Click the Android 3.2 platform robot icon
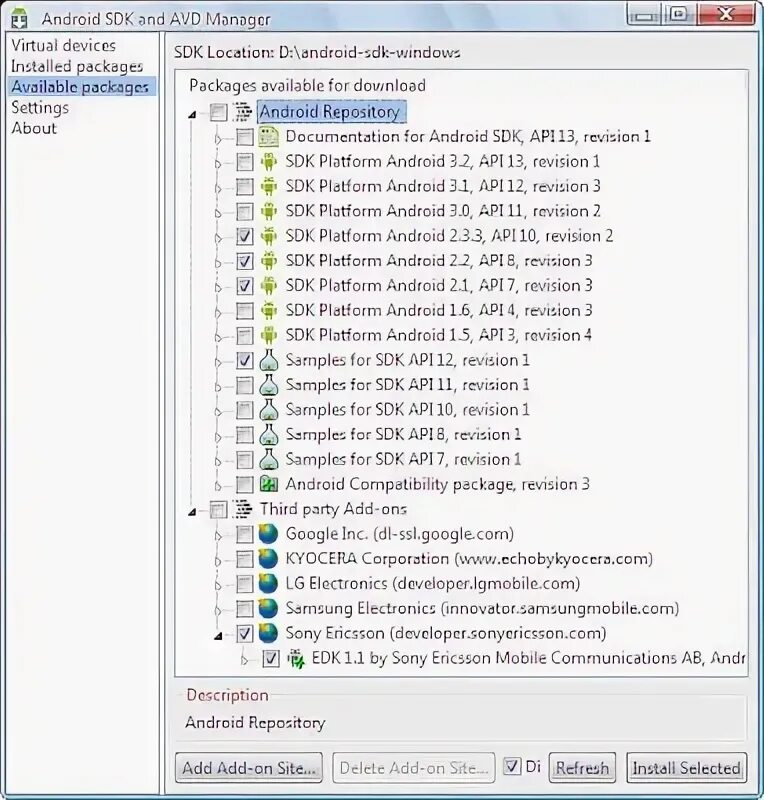 pos(268,162)
